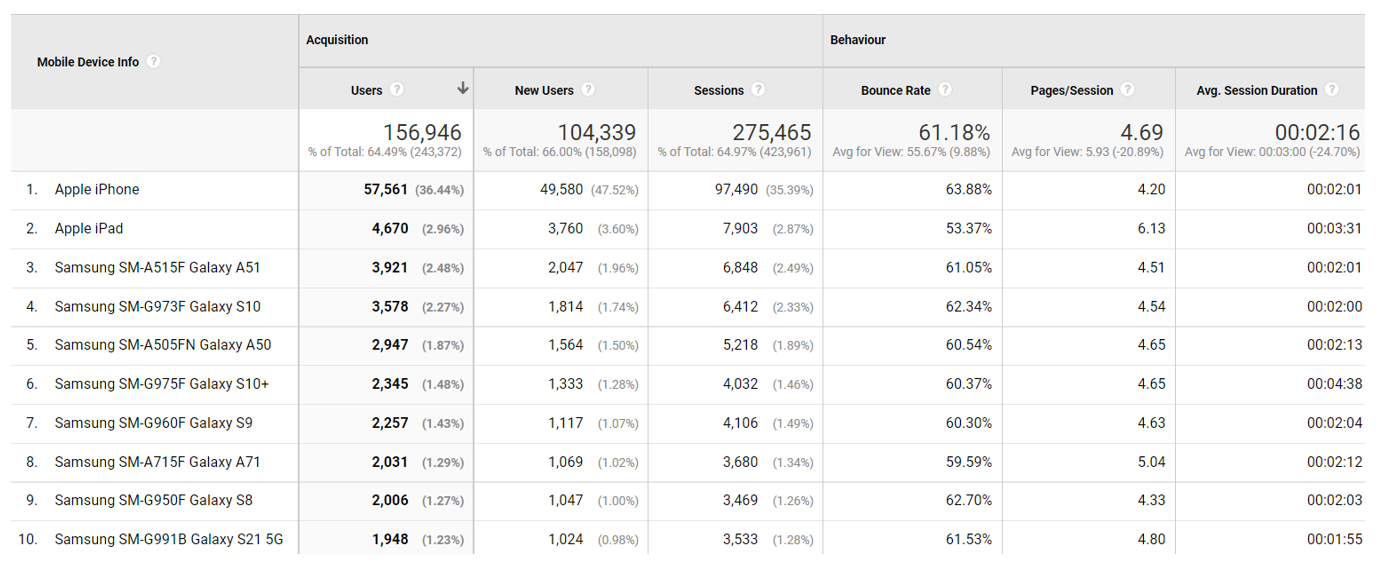Click Galaxy S10+ users value 2,345
The image size is (1381, 570).
(x=390, y=383)
